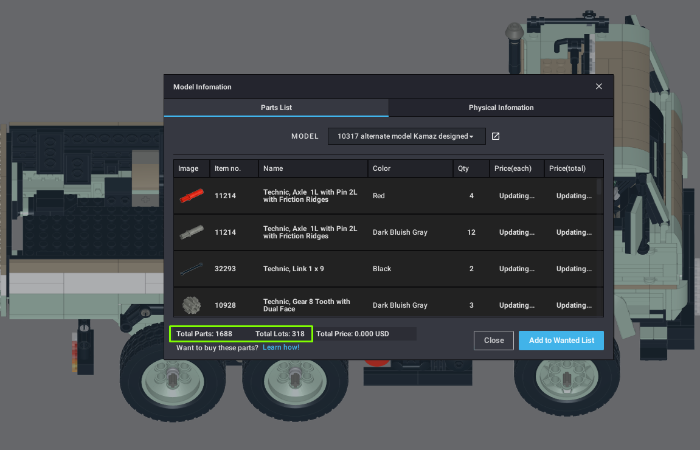Click Add to Wanted List button
This screenshot has height=450, width=700.
(561, 340)
